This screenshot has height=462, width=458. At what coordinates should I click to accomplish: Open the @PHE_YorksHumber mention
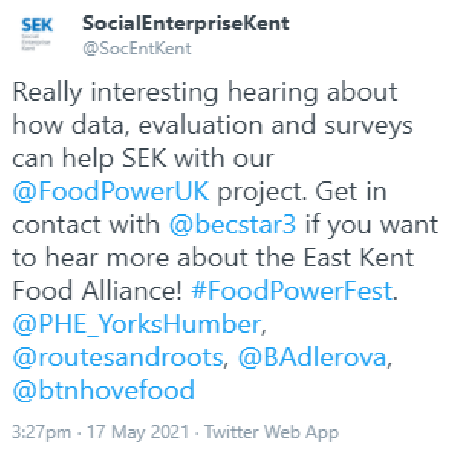tap(137, 324)
